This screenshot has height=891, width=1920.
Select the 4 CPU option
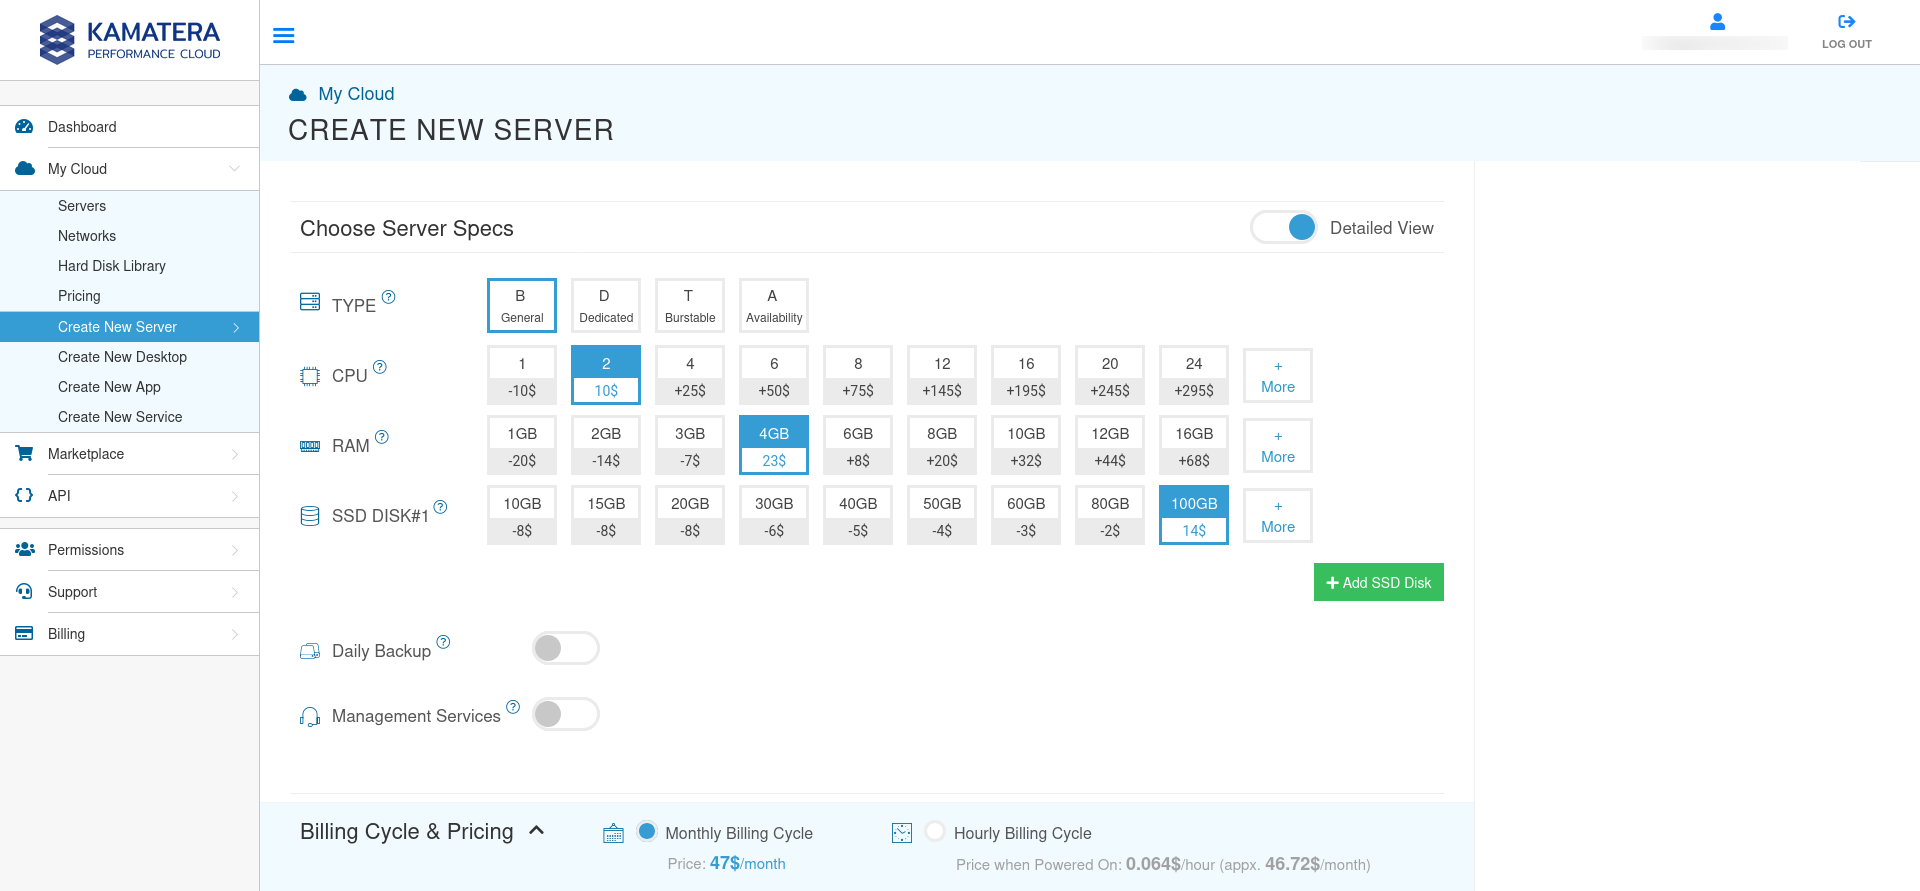(x=690, y=375)
